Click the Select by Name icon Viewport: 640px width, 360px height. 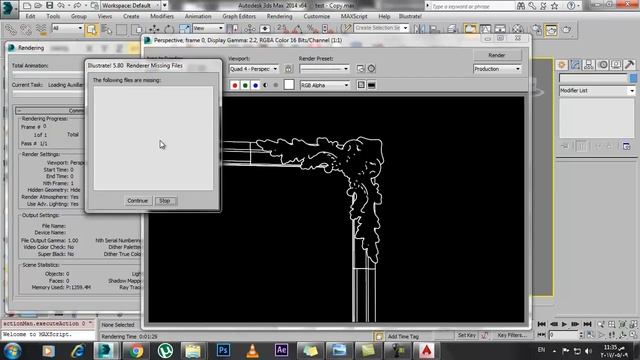click(x=107, y=29)
